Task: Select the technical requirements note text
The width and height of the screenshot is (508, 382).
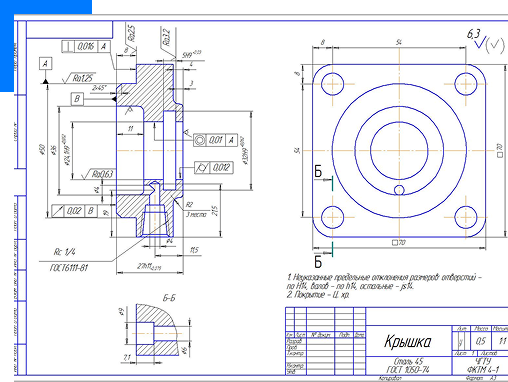Action: point(383,286)
